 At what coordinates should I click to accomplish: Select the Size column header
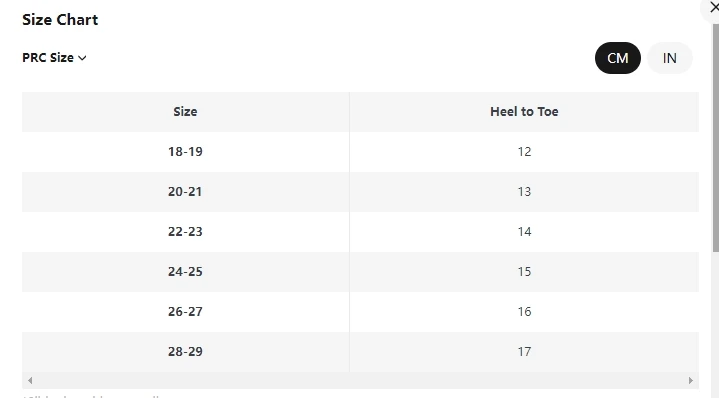click(185, 111)
